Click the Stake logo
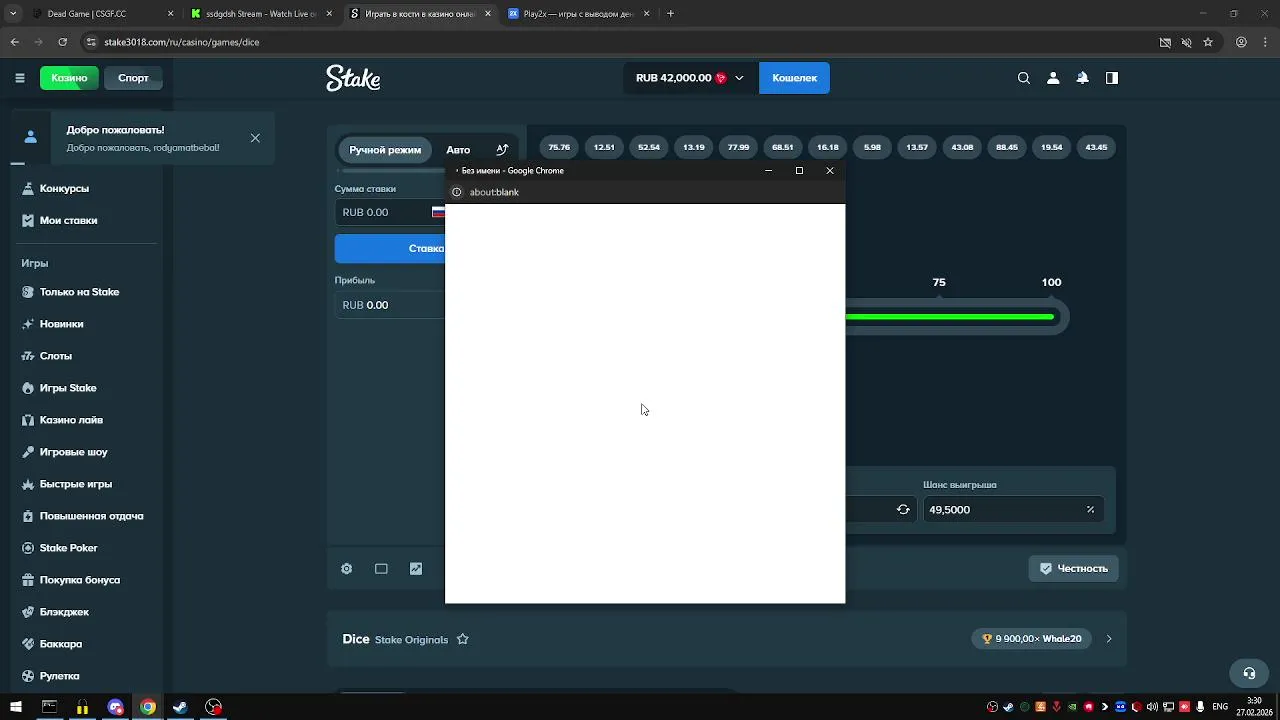This screenshot has width=1280, height=720. coord(353,78)
